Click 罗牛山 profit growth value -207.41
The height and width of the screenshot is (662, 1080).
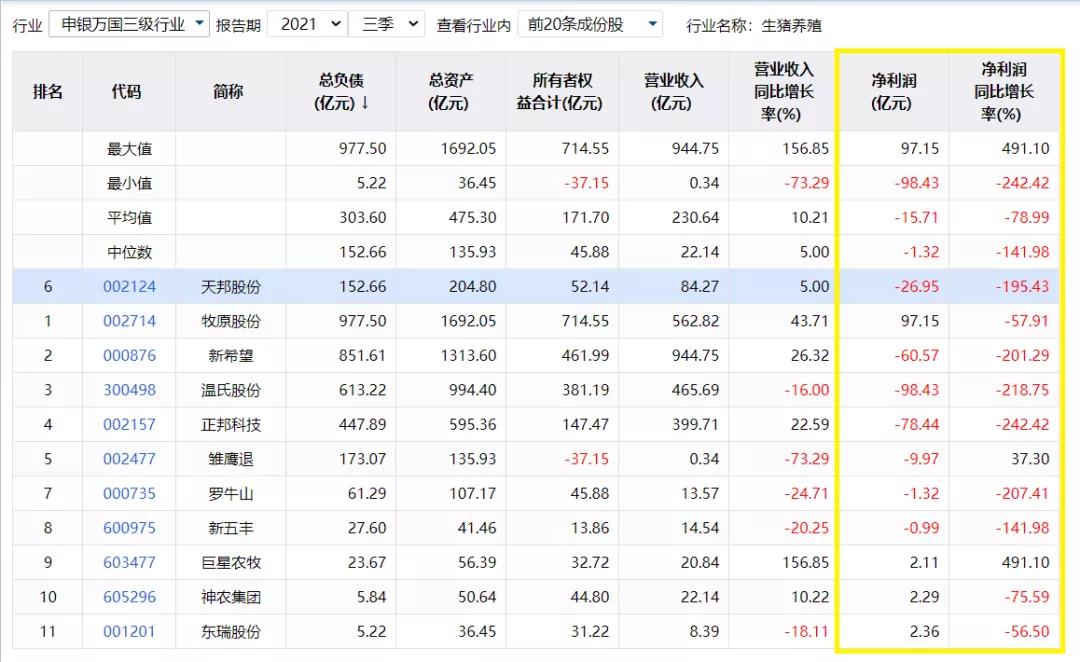[x=1022, y=493]
